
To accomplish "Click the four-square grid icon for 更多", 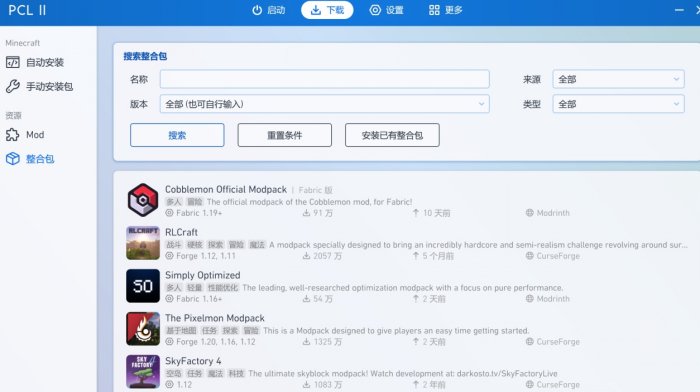I will (x=434, y=10).
